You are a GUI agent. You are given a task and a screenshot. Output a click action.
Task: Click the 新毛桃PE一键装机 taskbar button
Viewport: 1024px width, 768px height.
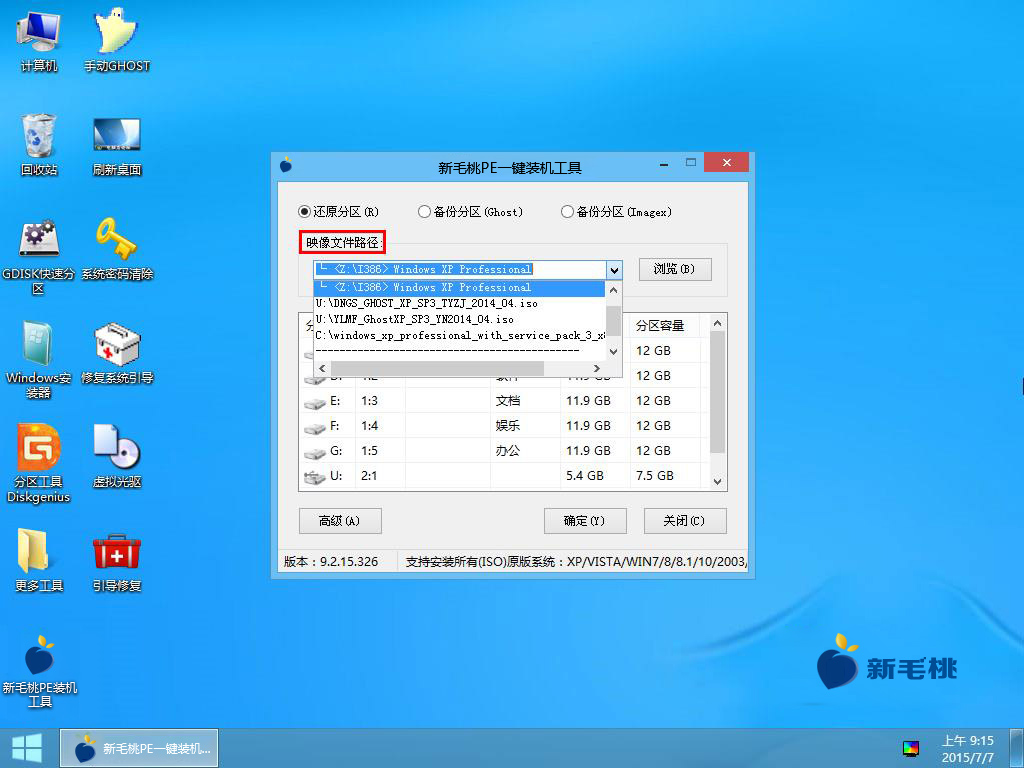coord(139,748)
